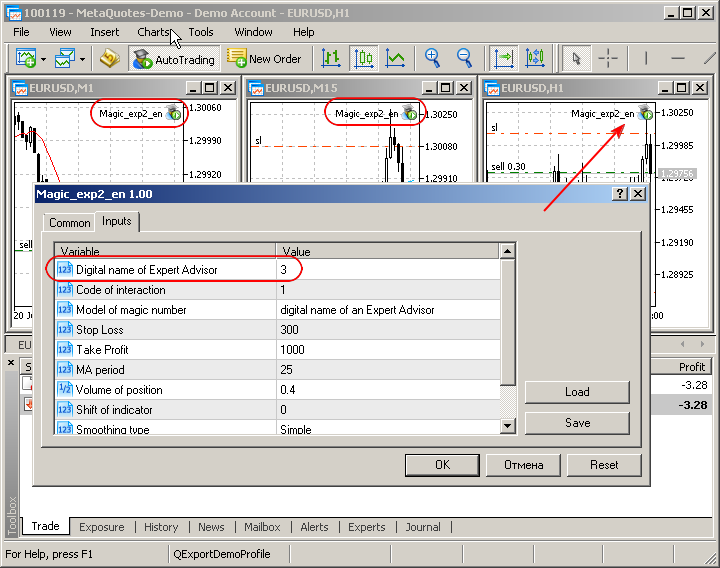The image size is (720, 568).
Task: Click the Отмена cancel button
Action: coord(523,465)
